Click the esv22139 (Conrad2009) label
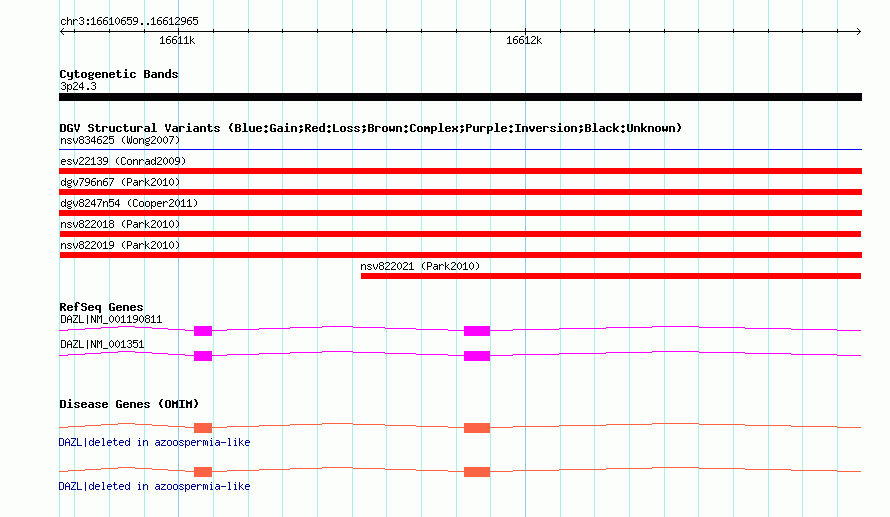 (x=123, y=161)
